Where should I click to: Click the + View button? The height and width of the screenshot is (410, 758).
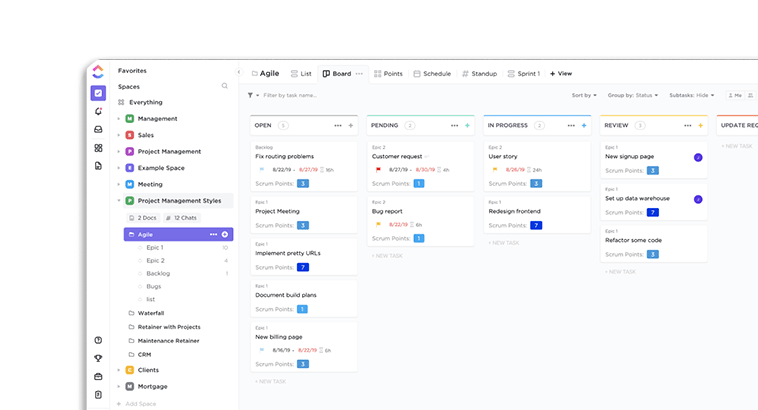561,73
